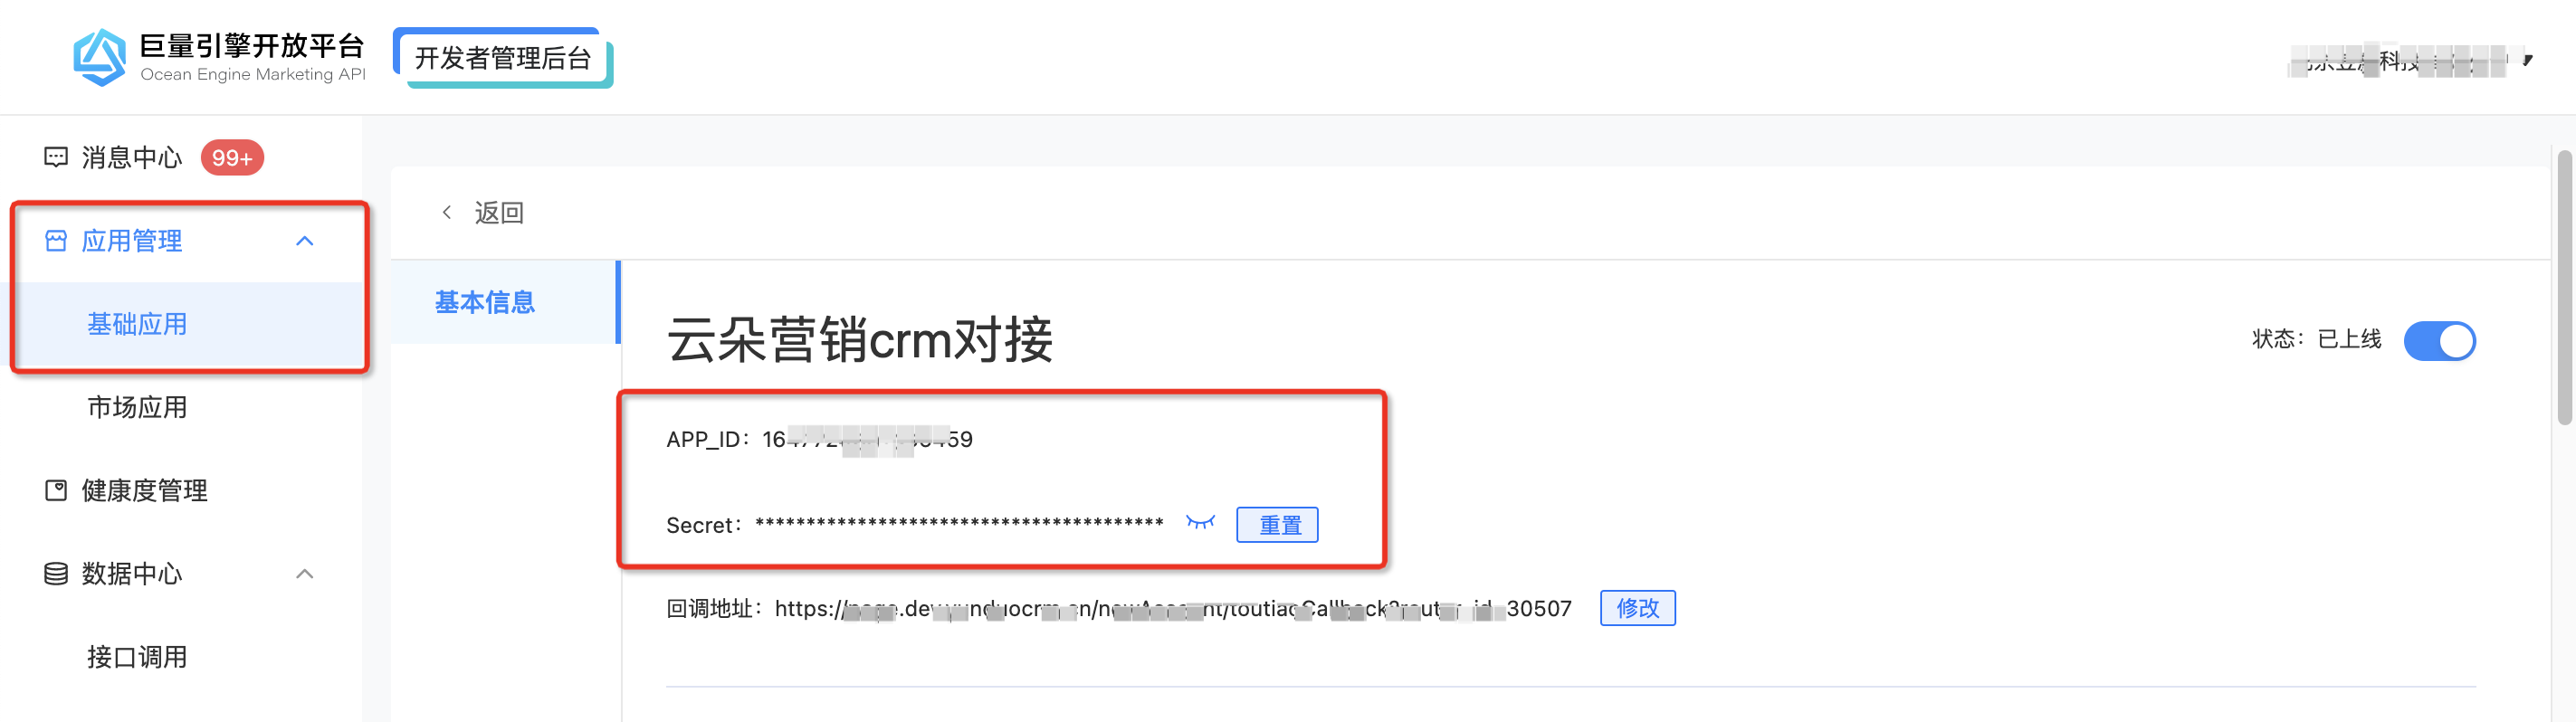2576x722 pixels.
Task: Reveal the Secret with the eye icon
Action: tap(1200, 522)
